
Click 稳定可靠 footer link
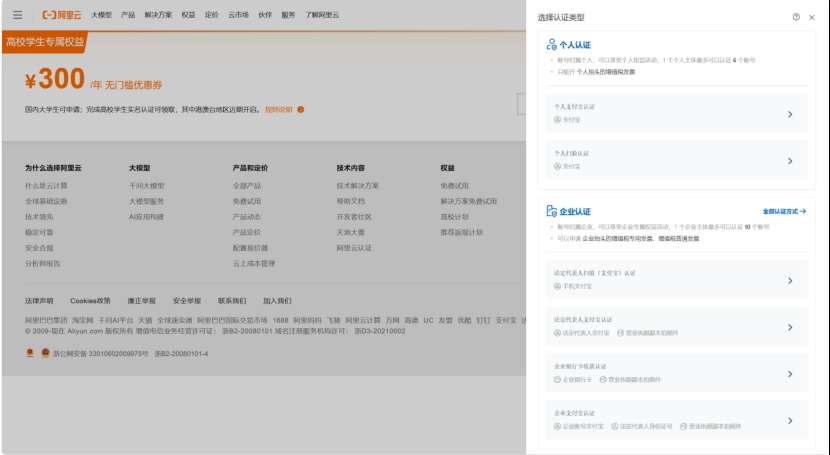click(x=39, y=232)
